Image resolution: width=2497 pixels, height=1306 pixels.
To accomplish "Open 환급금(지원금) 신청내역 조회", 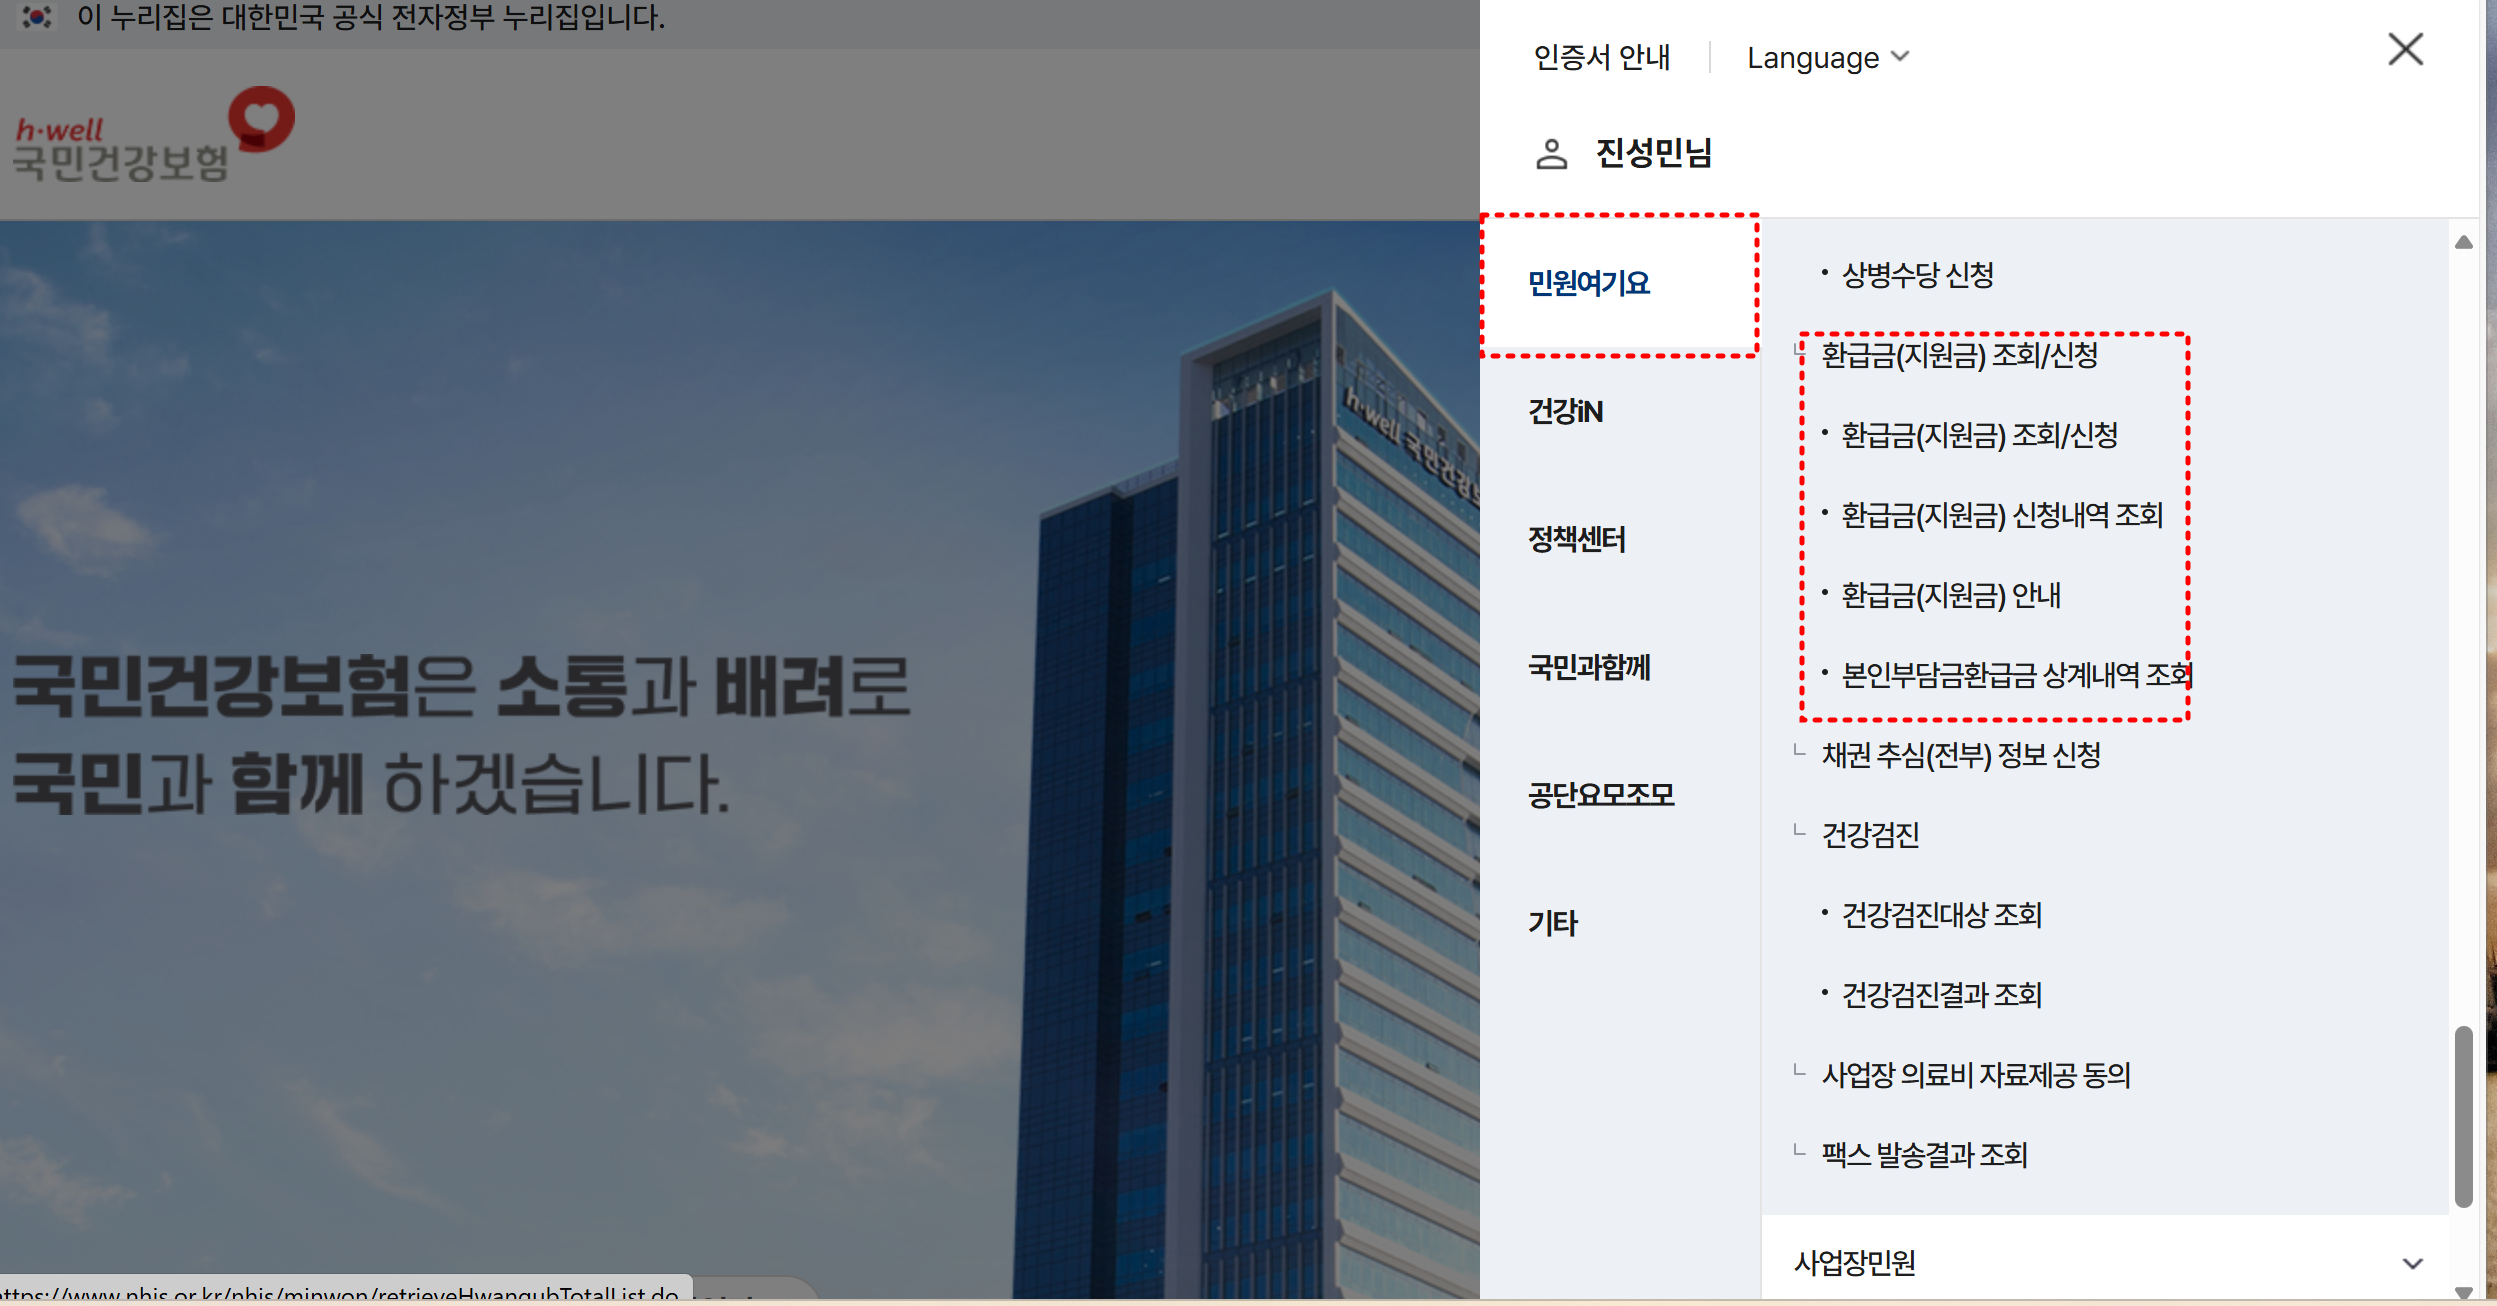I will [x=2001, y=515].
